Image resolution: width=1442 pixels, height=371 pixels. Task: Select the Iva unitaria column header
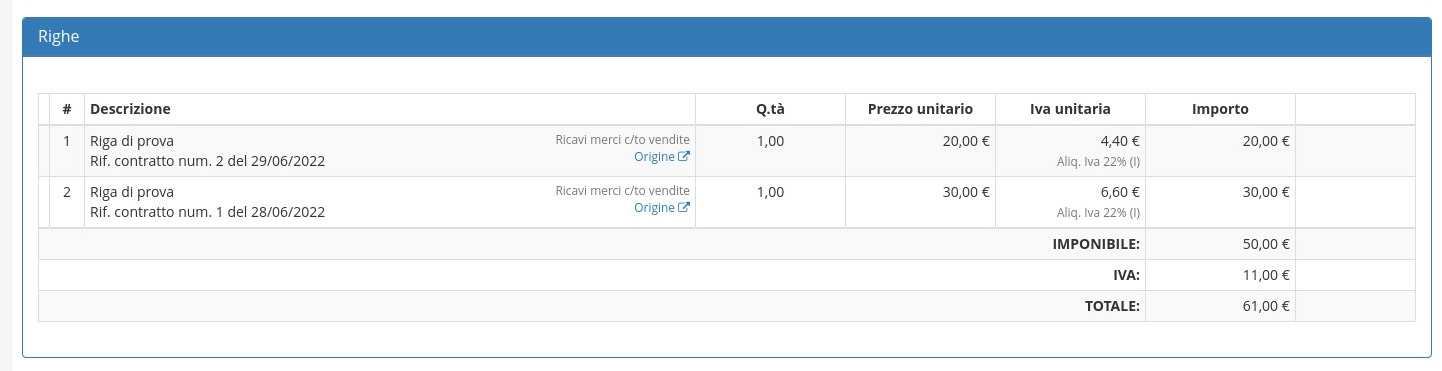(1070, 109)
